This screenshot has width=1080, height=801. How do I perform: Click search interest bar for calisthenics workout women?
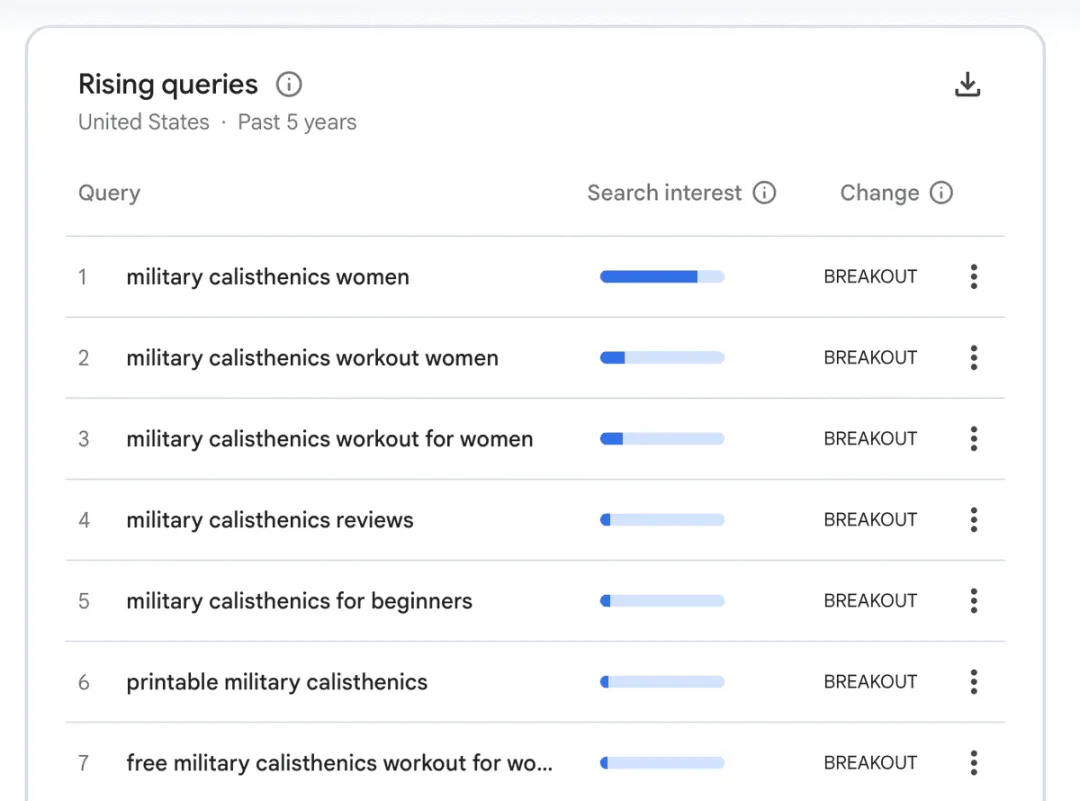(662, 358)
